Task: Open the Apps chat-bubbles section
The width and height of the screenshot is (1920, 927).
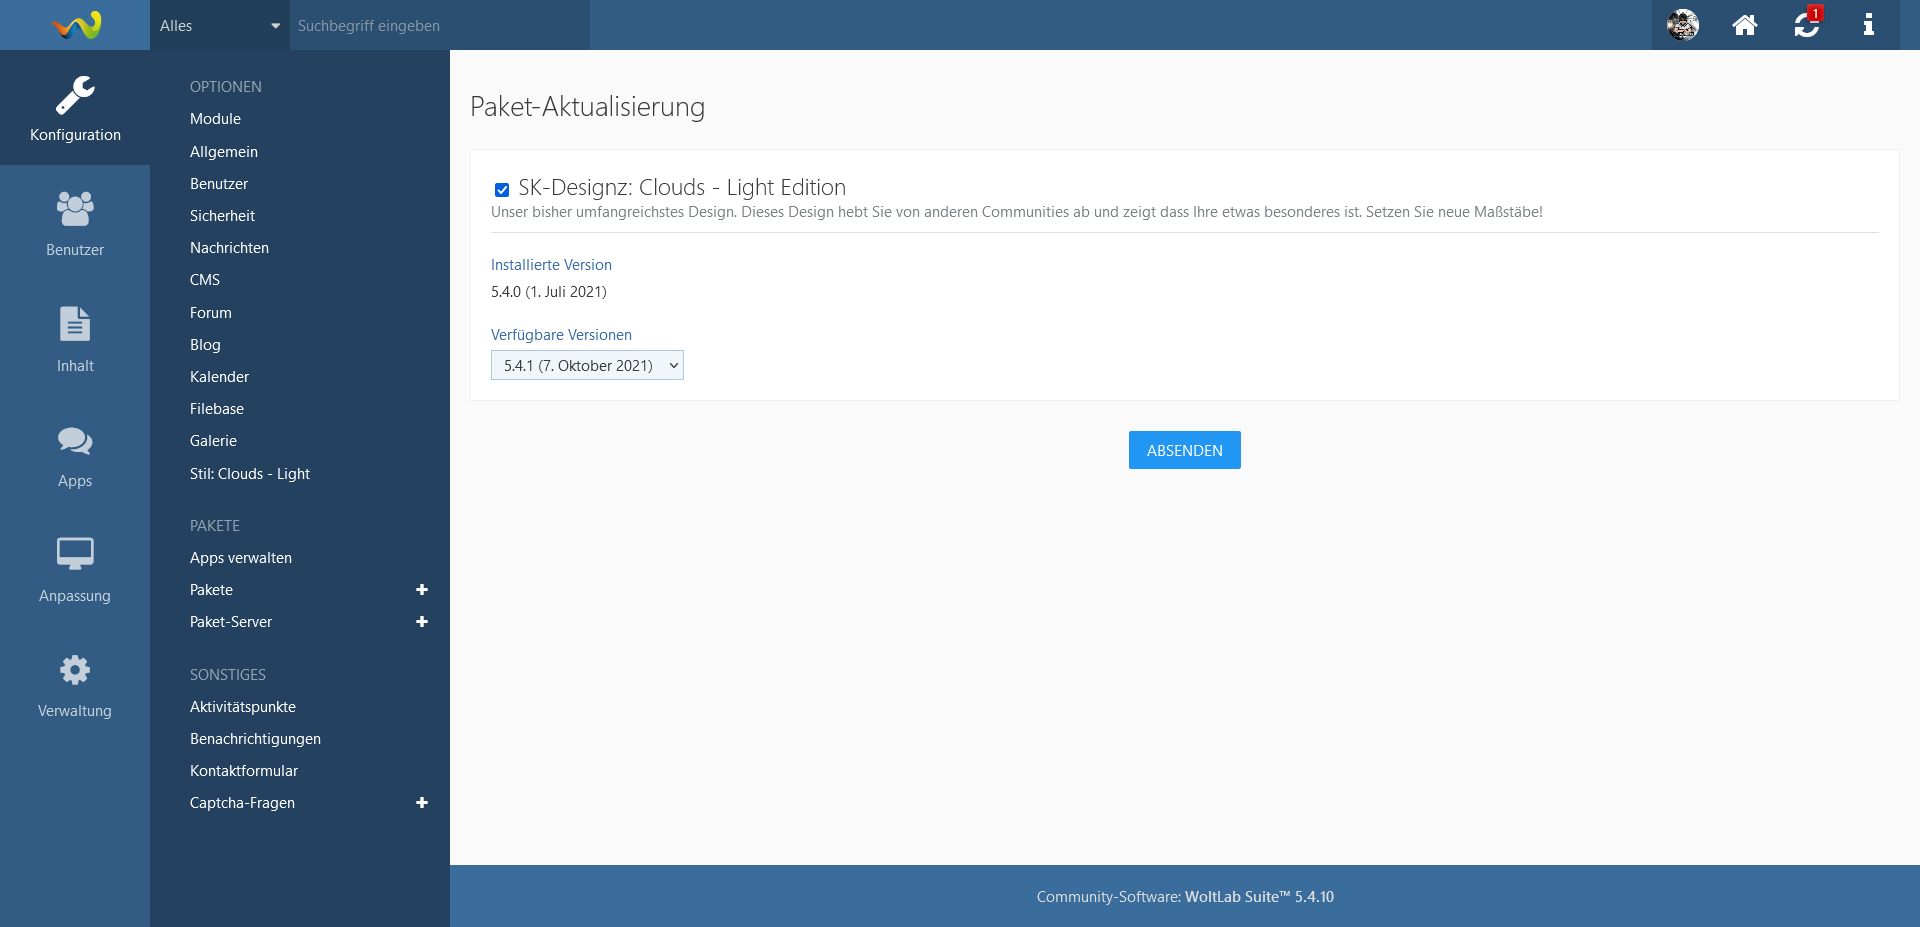Action: pos(75,455)
